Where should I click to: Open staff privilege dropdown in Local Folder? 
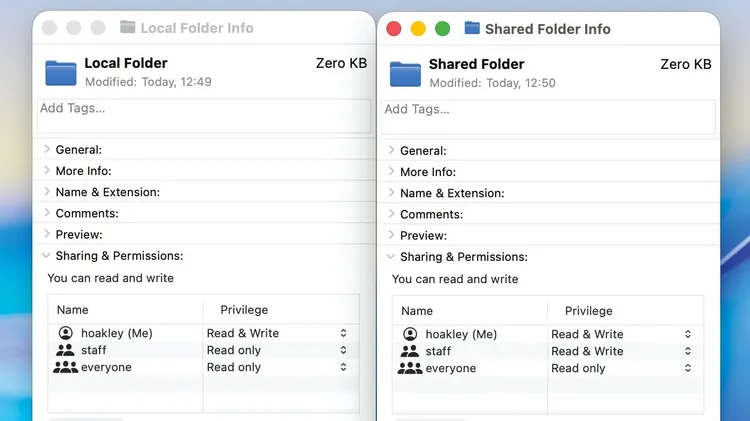coord(343,350)
